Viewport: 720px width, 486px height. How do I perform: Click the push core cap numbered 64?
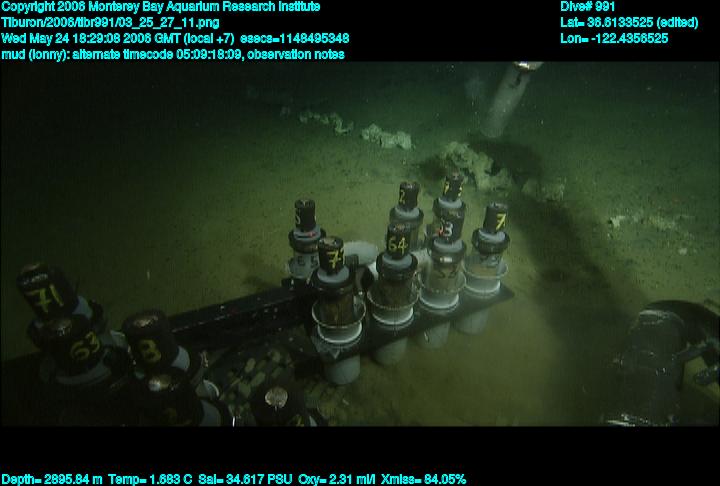397,243
